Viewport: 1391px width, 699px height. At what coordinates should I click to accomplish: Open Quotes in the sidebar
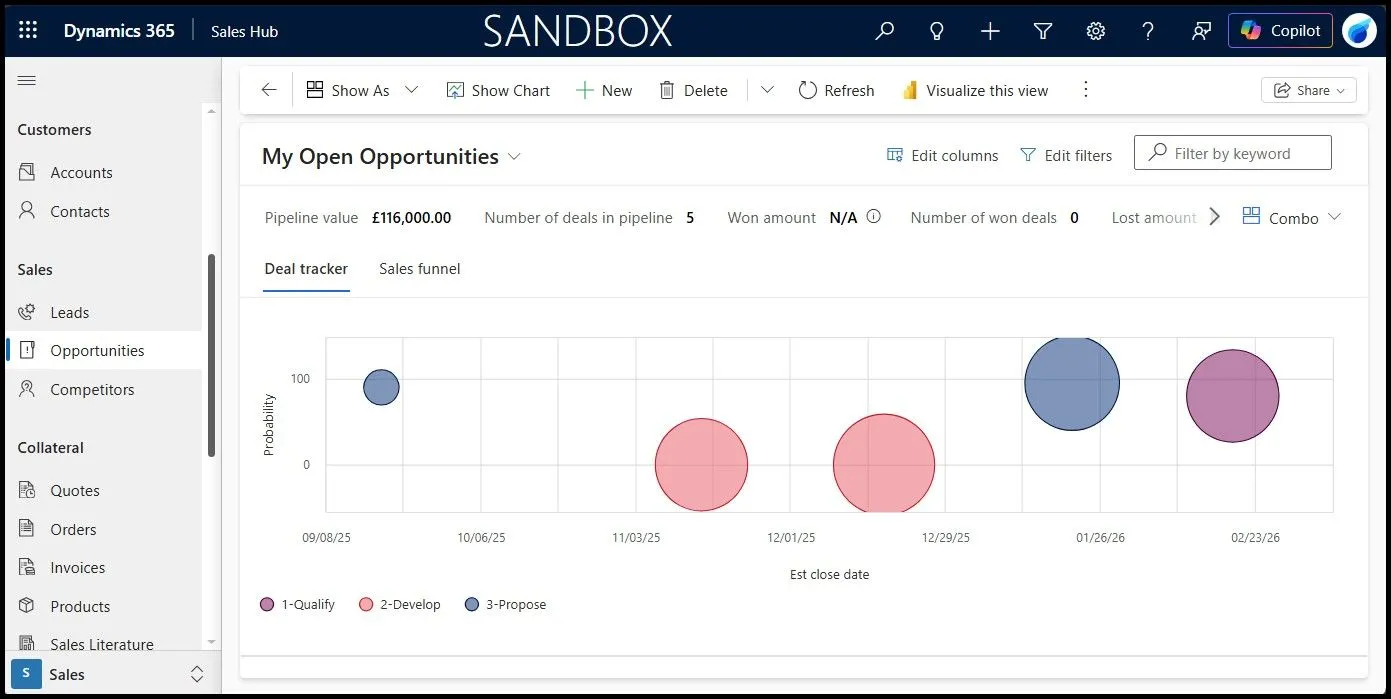pyautogui.click(x=104, y=490)
